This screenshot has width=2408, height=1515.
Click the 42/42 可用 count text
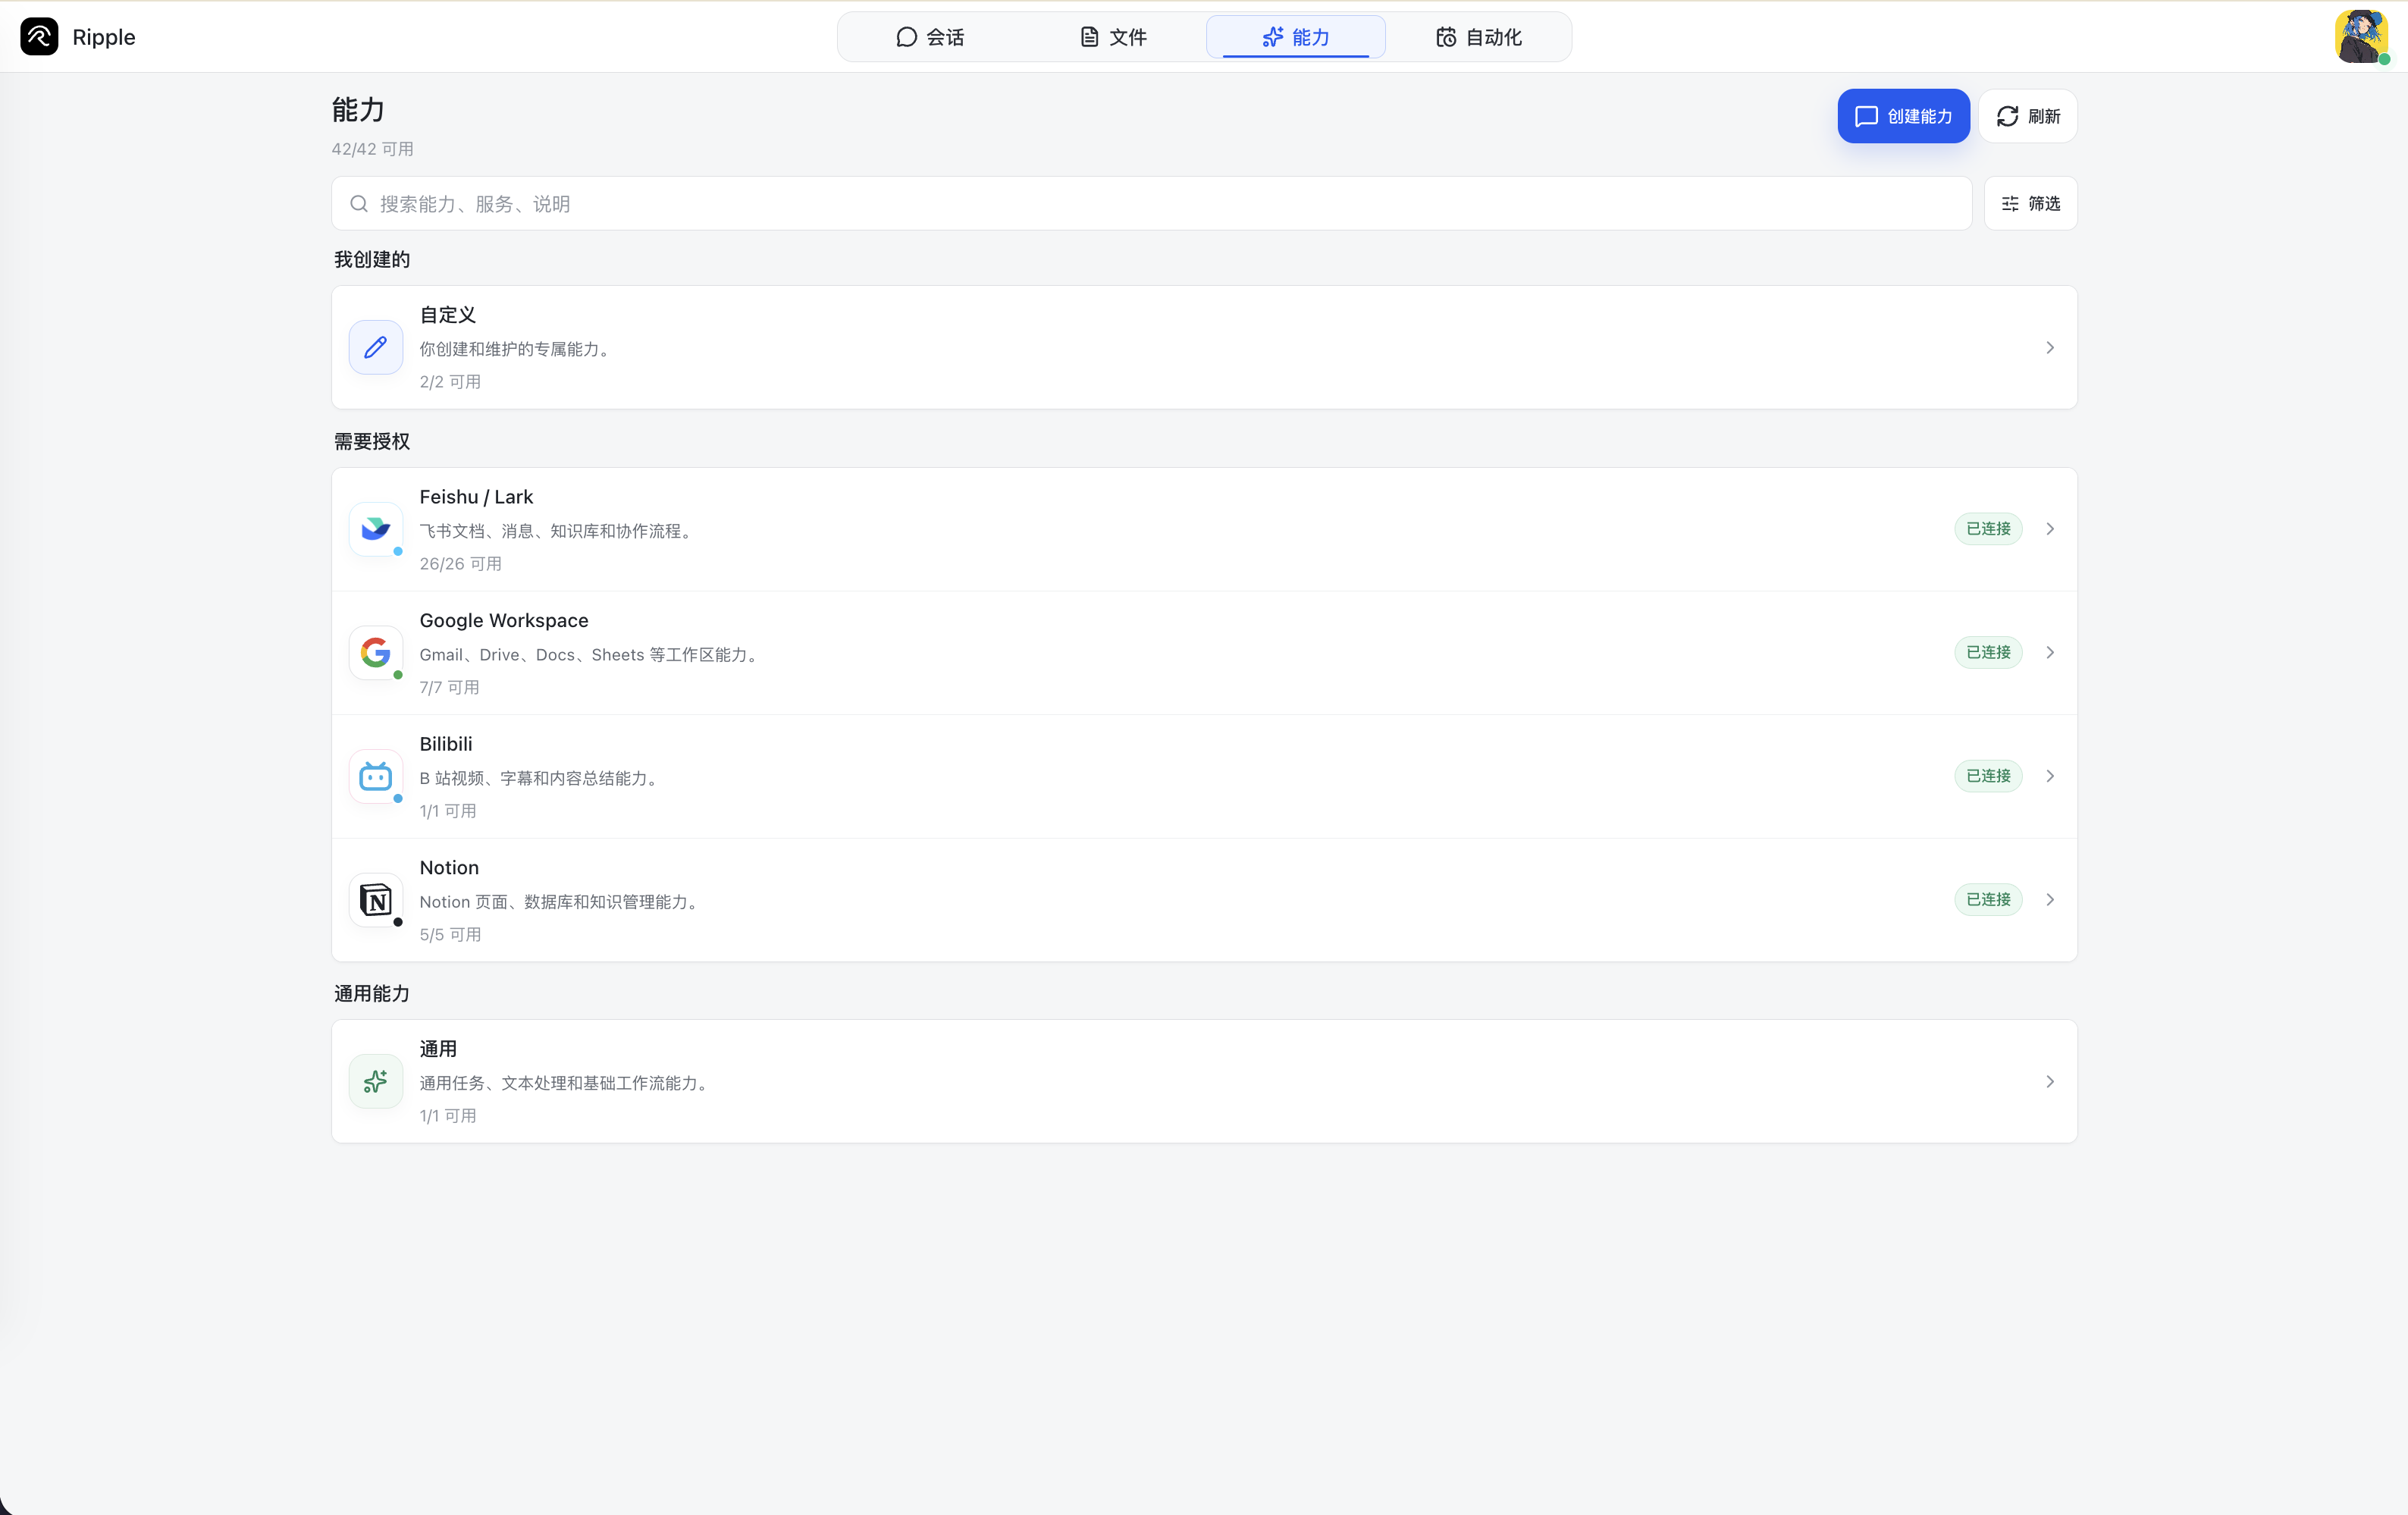[373, 149]
